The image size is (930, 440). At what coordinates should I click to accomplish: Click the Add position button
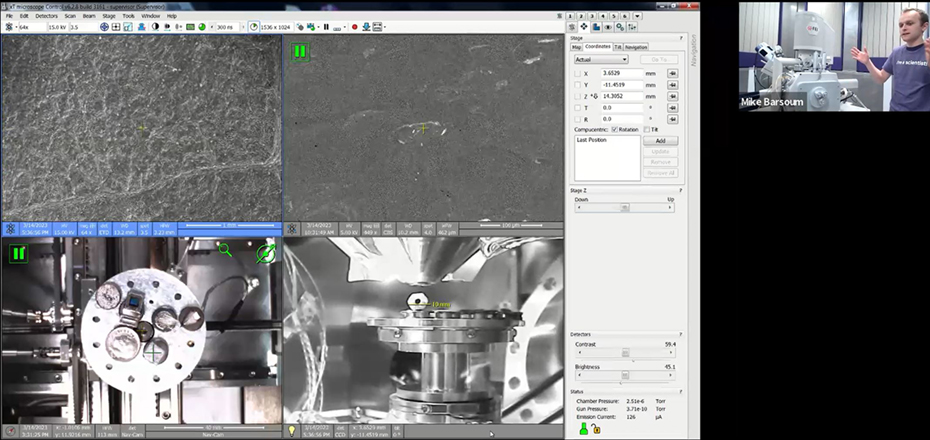coord(660,141)
